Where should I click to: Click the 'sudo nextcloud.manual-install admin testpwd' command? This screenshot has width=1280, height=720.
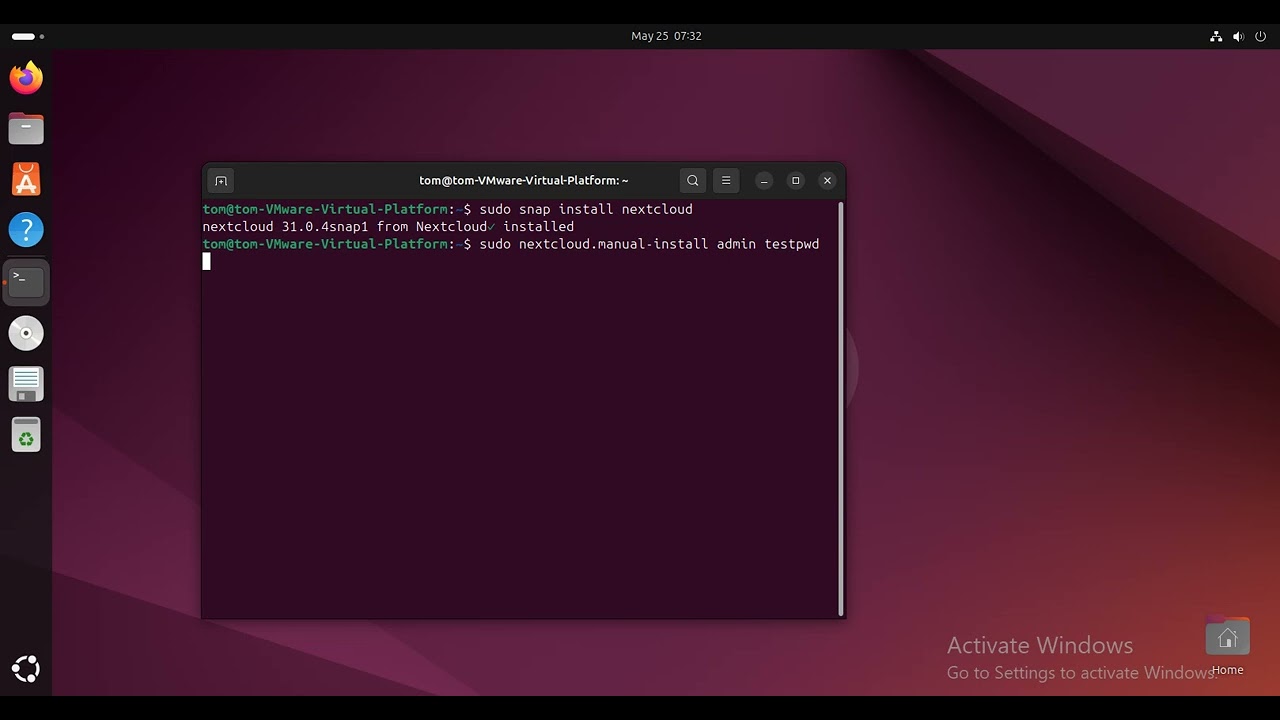pos(649,244)
